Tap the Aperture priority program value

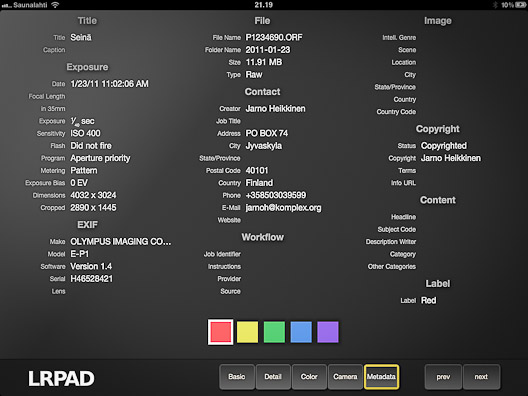[100, 158]
